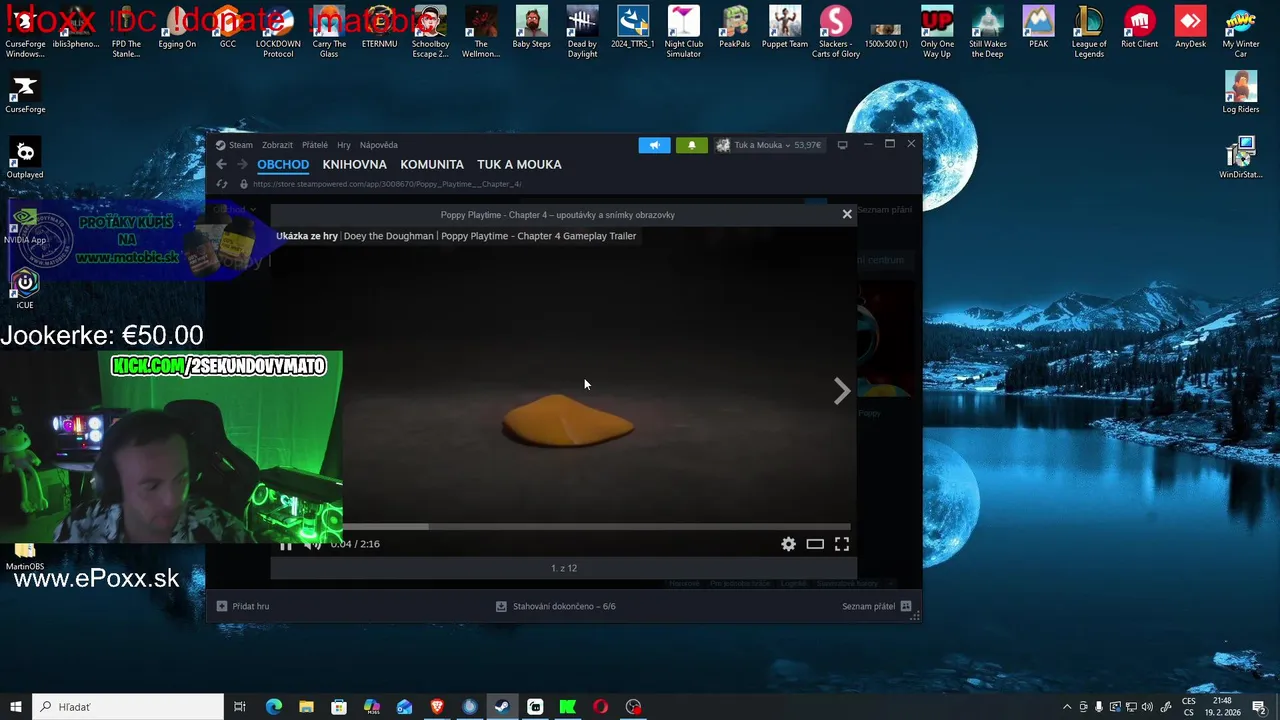Viewport: 1280px width, 720px height.
Task: Open Stahování dokončeno downloads status
Action: [x=556, y=606]
